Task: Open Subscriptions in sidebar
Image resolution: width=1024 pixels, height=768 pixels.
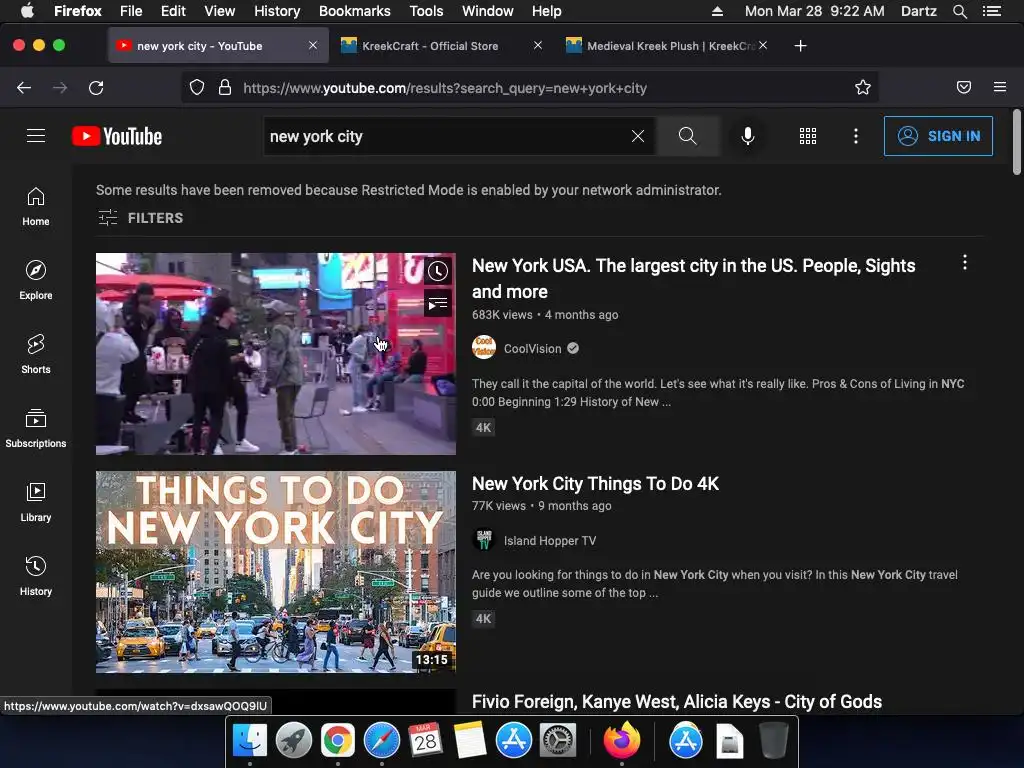Action: point(36,428)
